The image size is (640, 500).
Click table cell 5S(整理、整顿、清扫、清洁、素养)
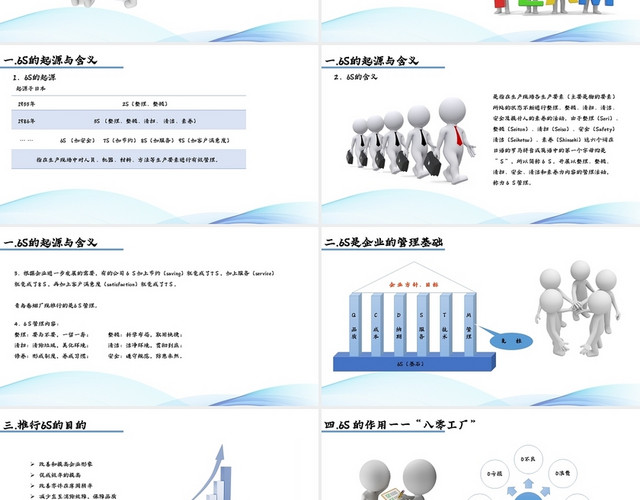tap(145, 121)
